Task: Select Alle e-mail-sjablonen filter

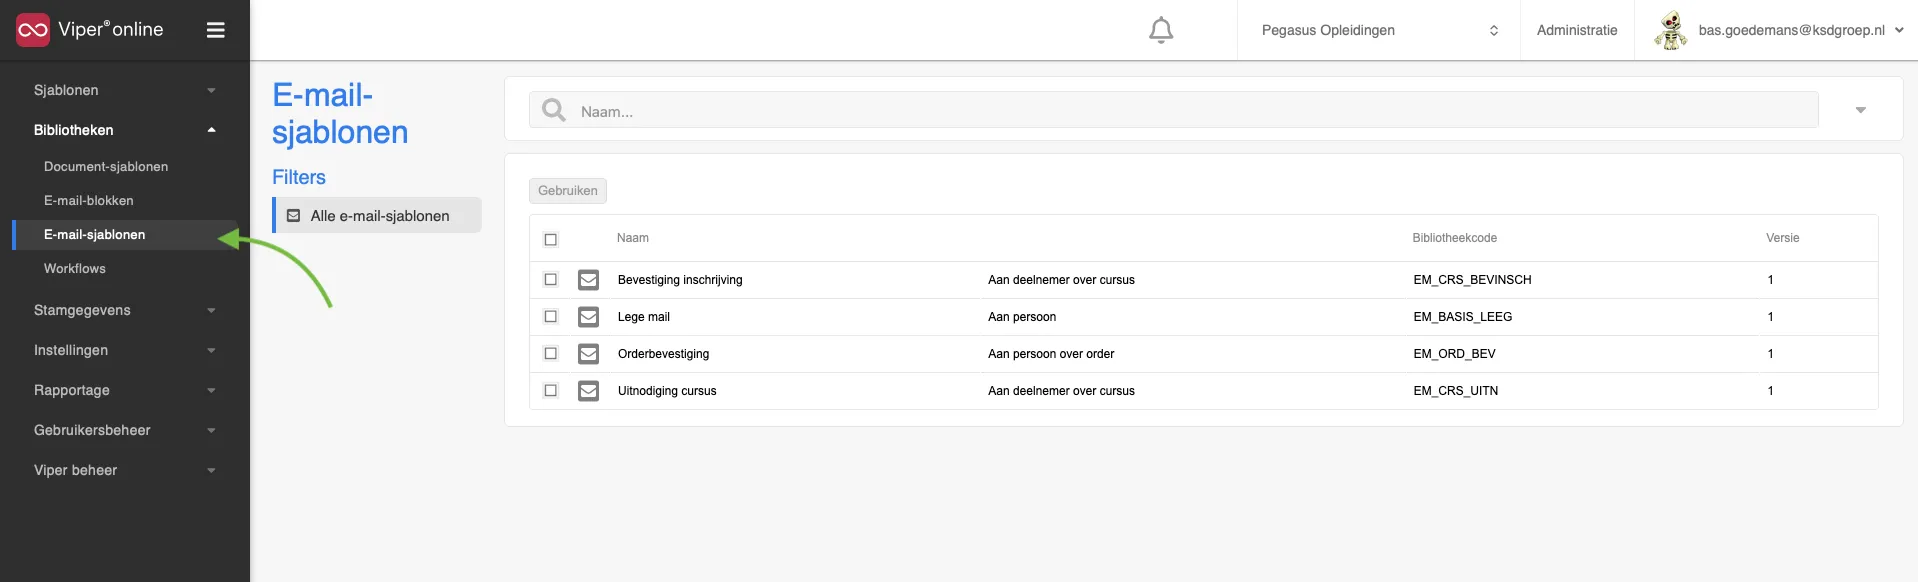Action: (378, 215)
